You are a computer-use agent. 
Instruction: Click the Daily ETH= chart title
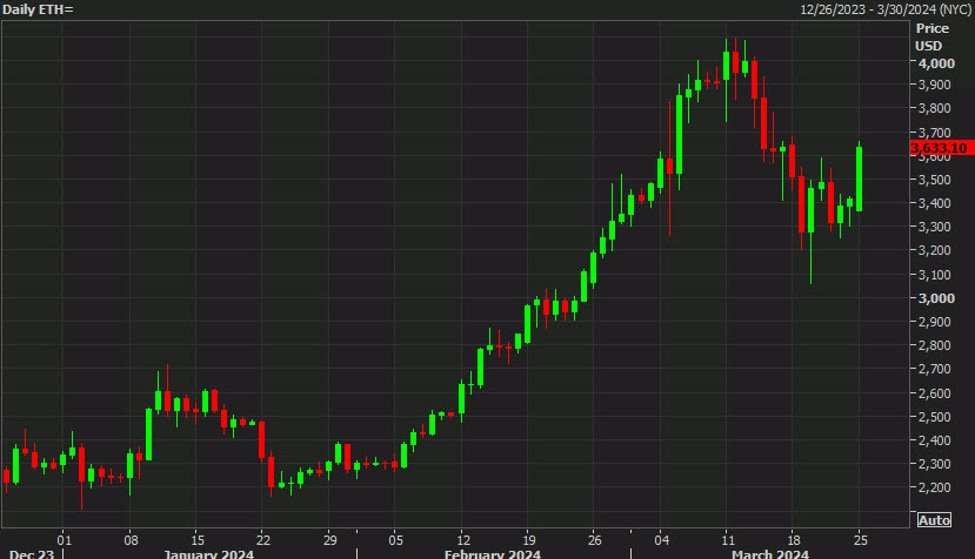click(40, 8)
